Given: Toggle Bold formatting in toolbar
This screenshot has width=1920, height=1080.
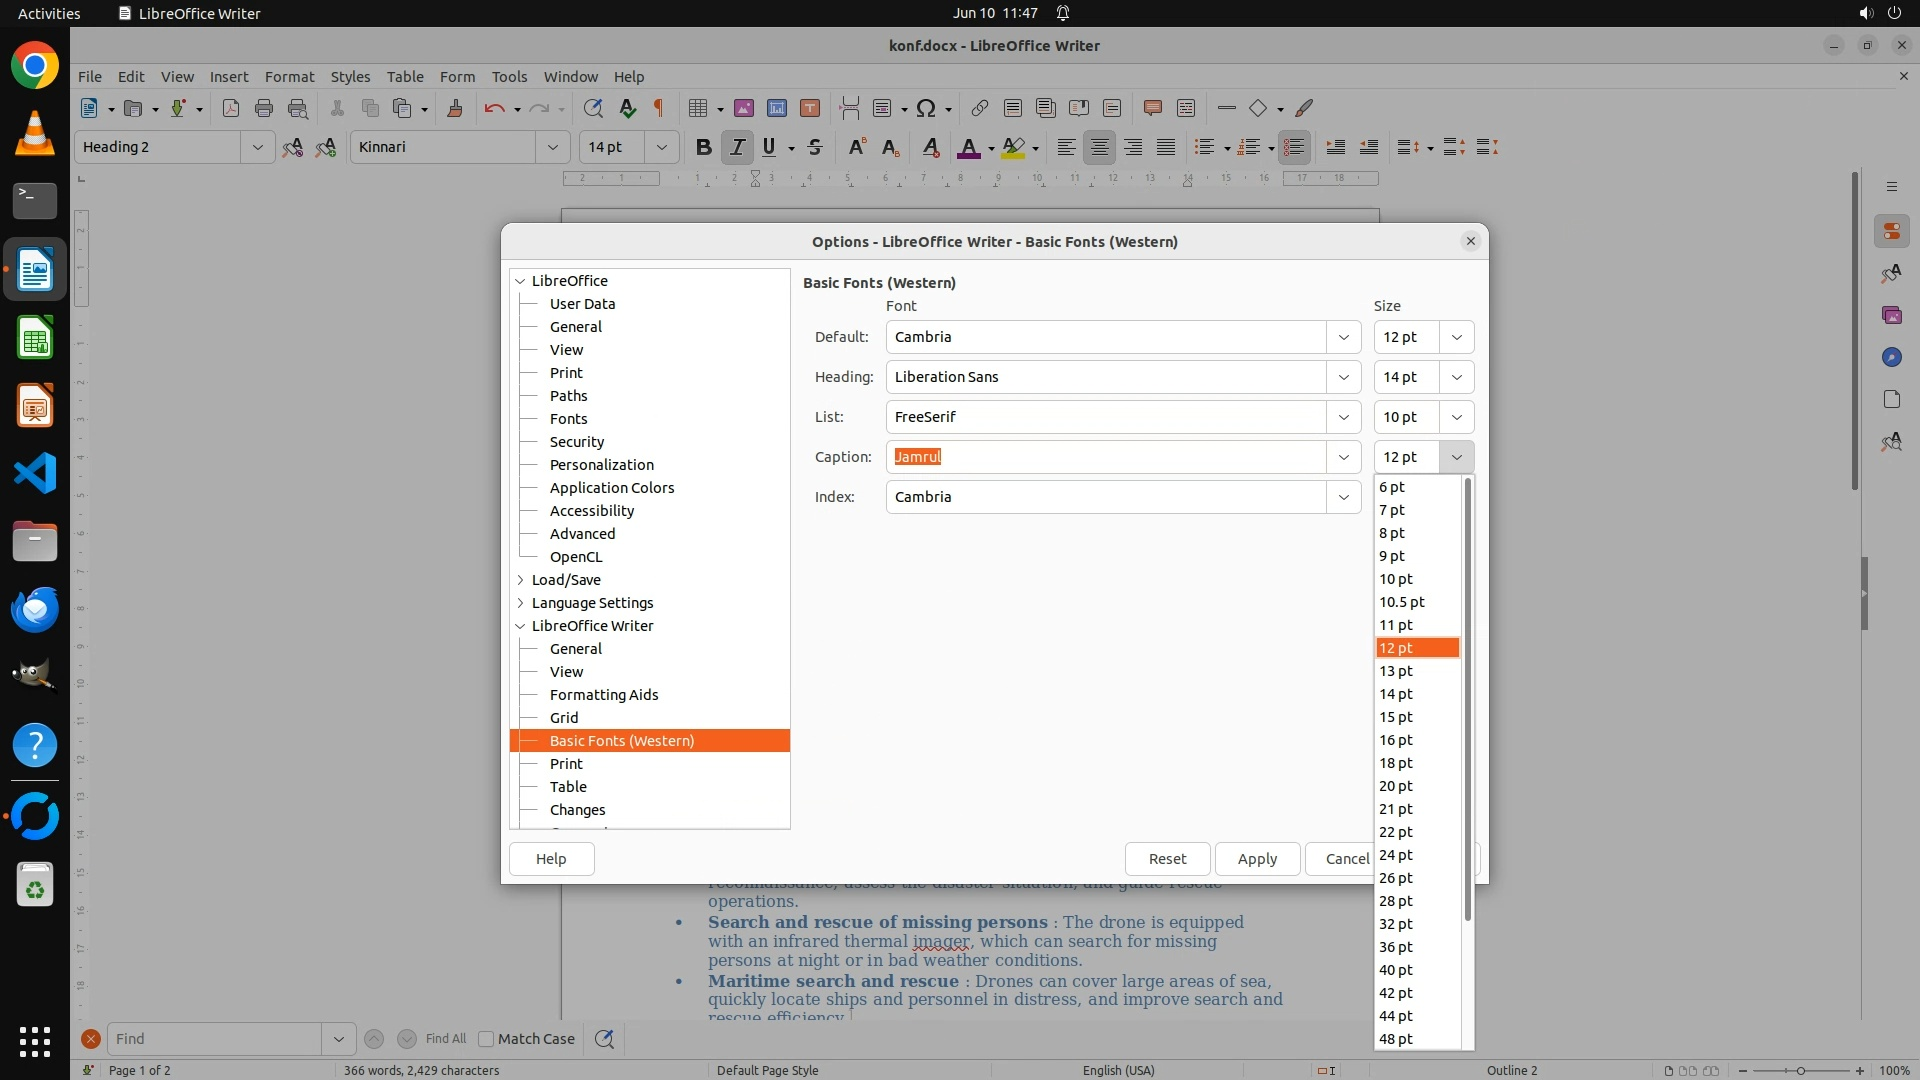Looking at the screenshot, I should click(x=703, y=148).
